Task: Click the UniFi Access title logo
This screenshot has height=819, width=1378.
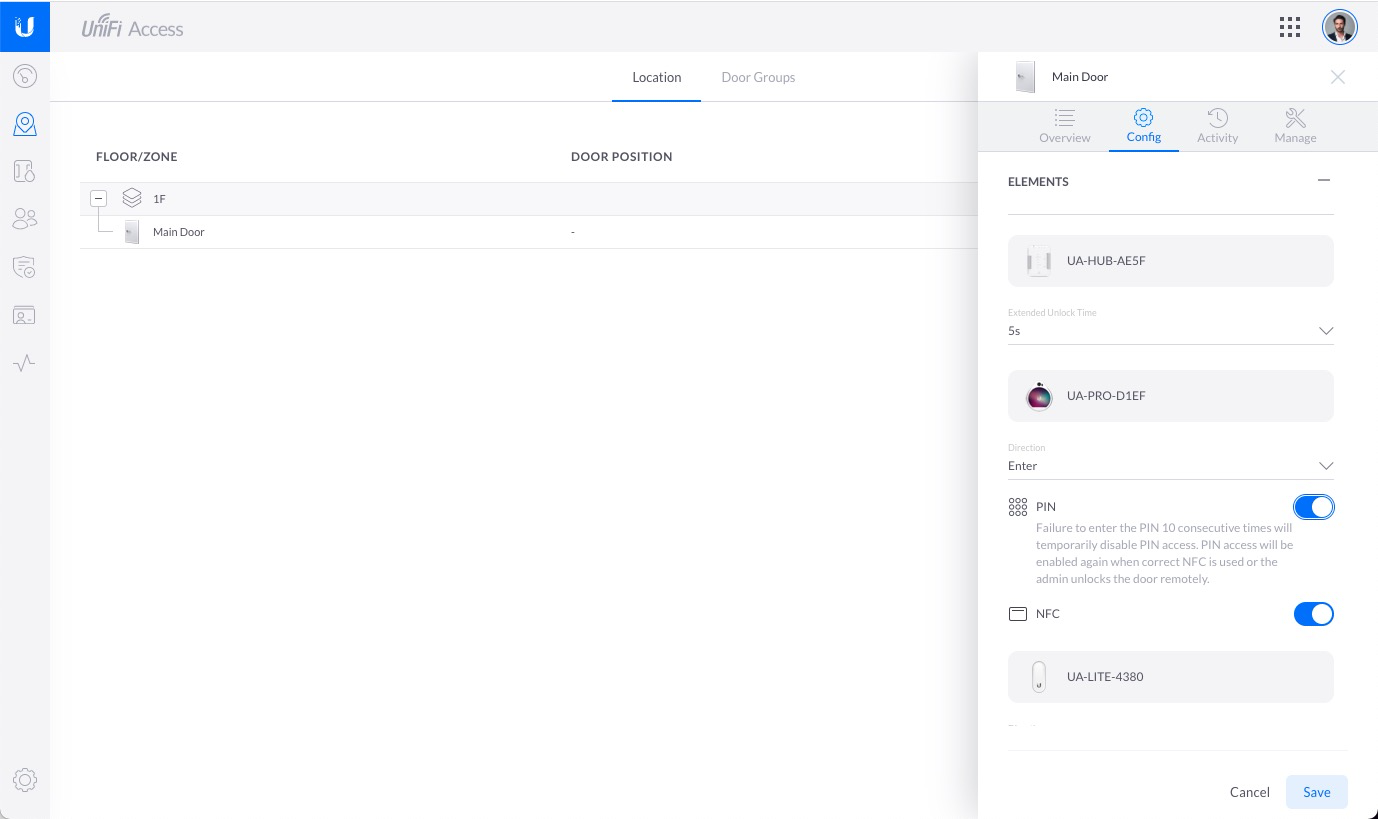Action: tap(132, 28)
